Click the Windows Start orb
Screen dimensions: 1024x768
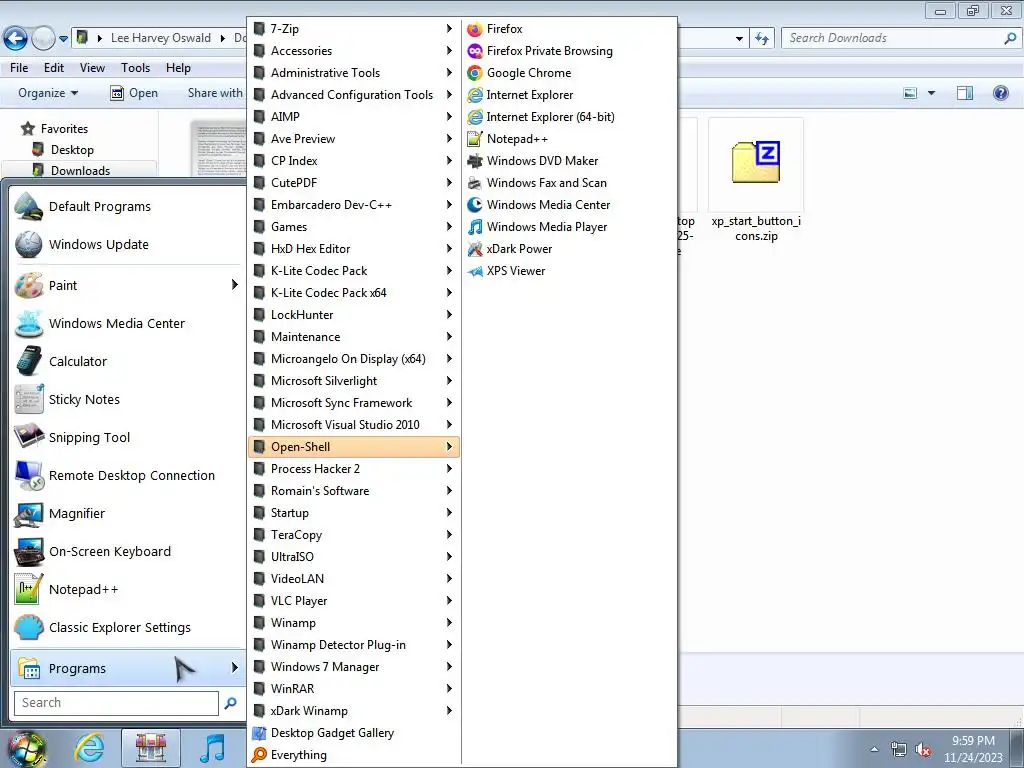click(25, 749)
